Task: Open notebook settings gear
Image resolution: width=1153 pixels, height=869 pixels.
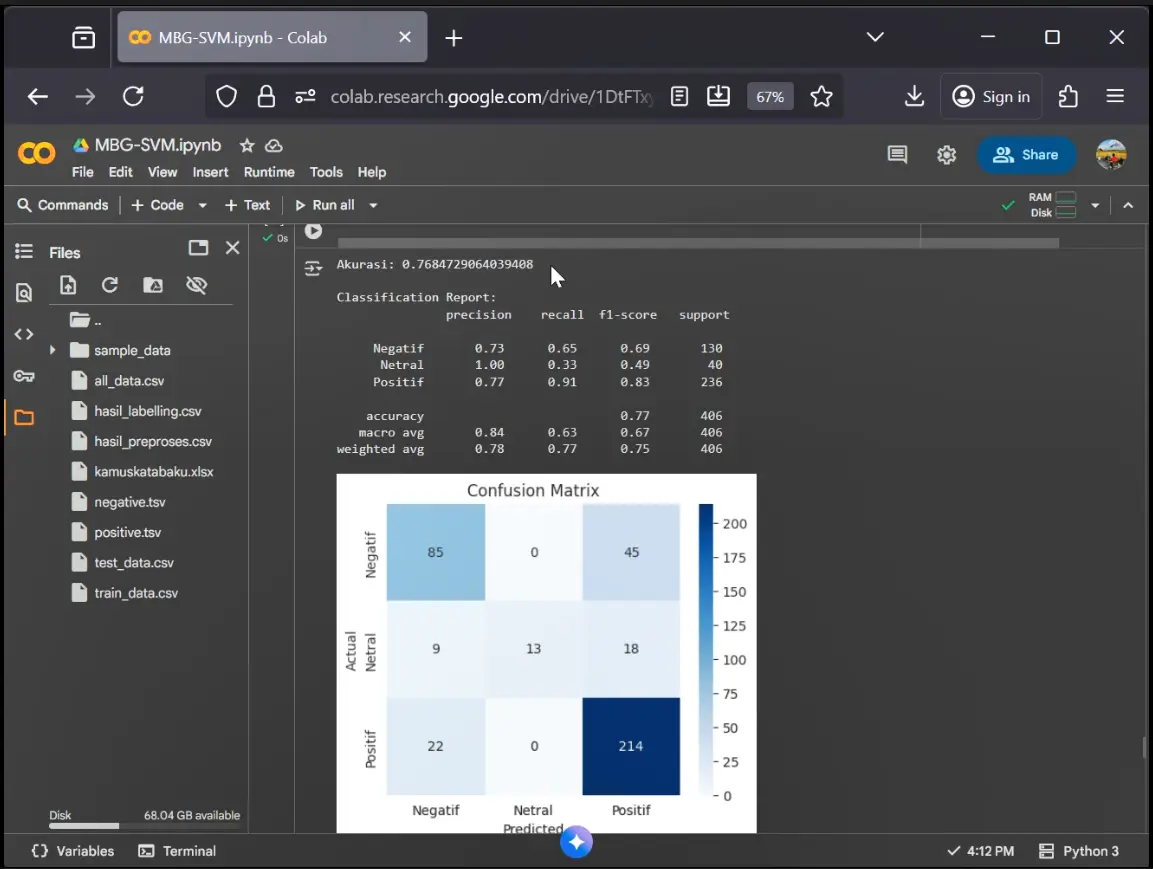Action: 946,155
